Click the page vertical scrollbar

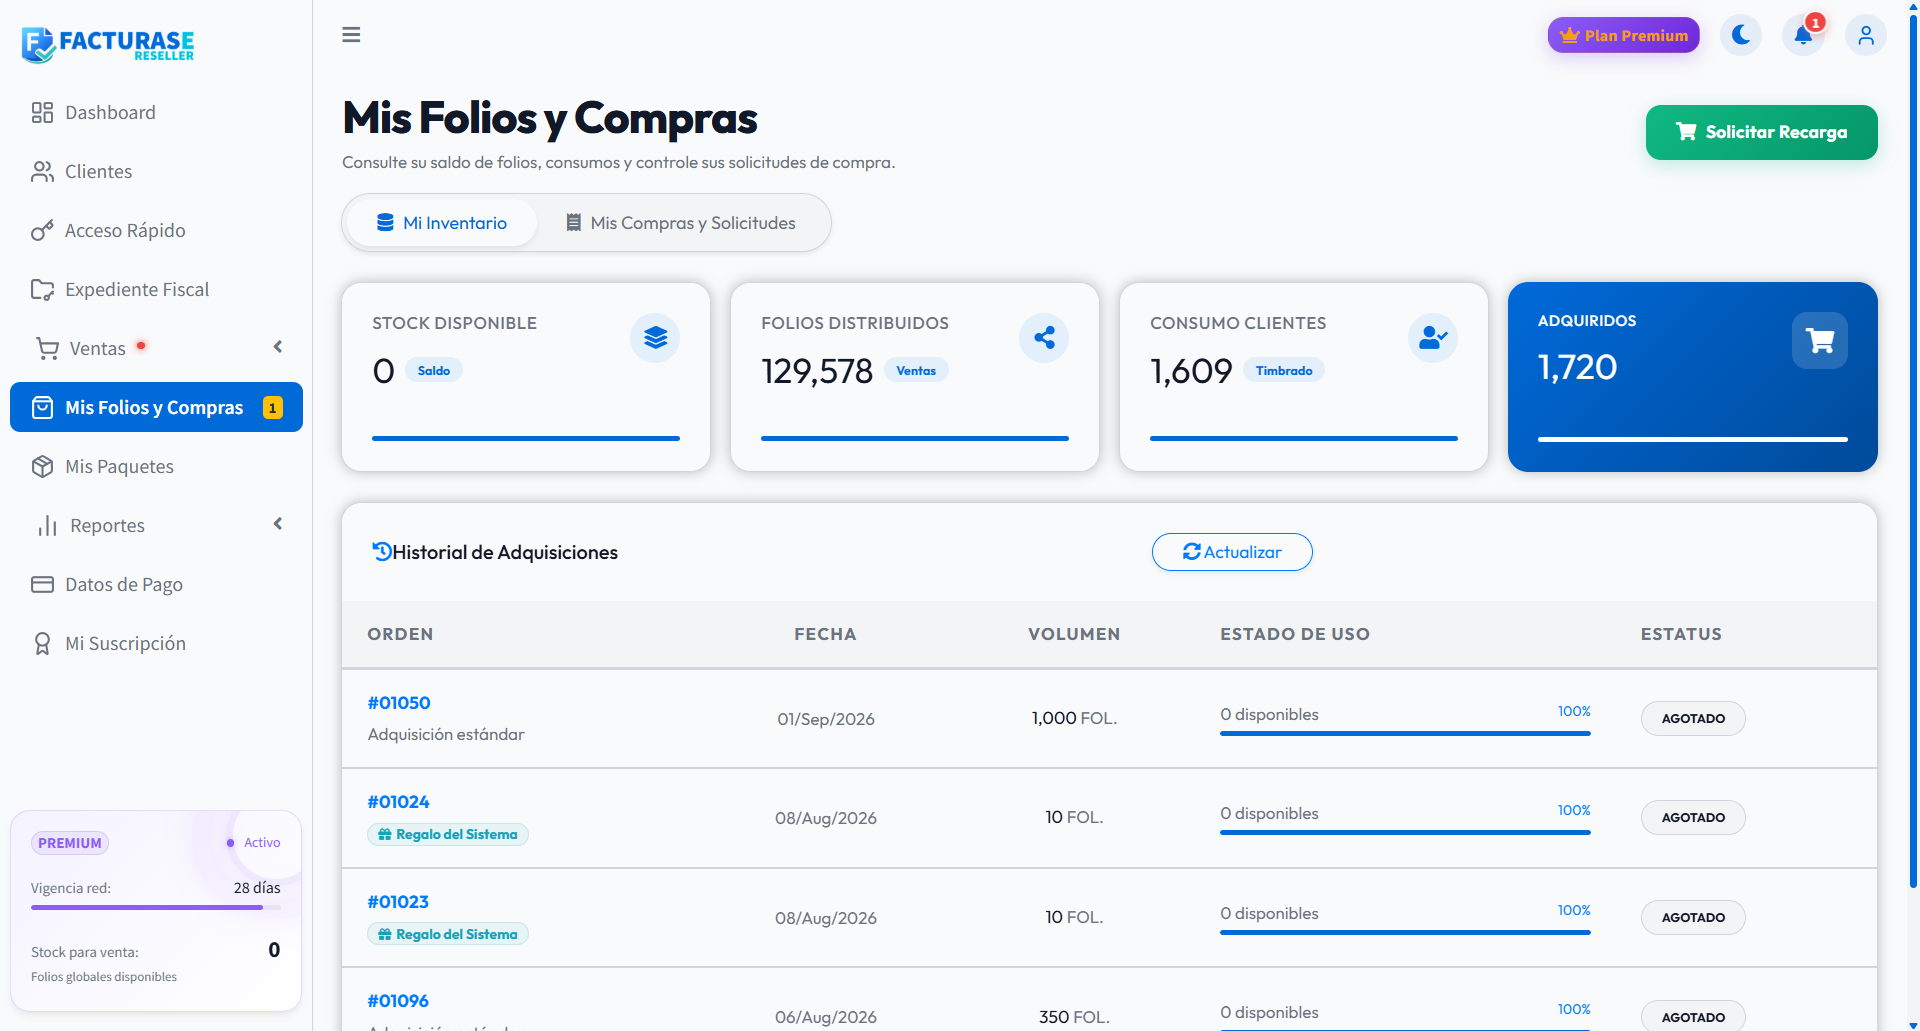[1913, 450]
